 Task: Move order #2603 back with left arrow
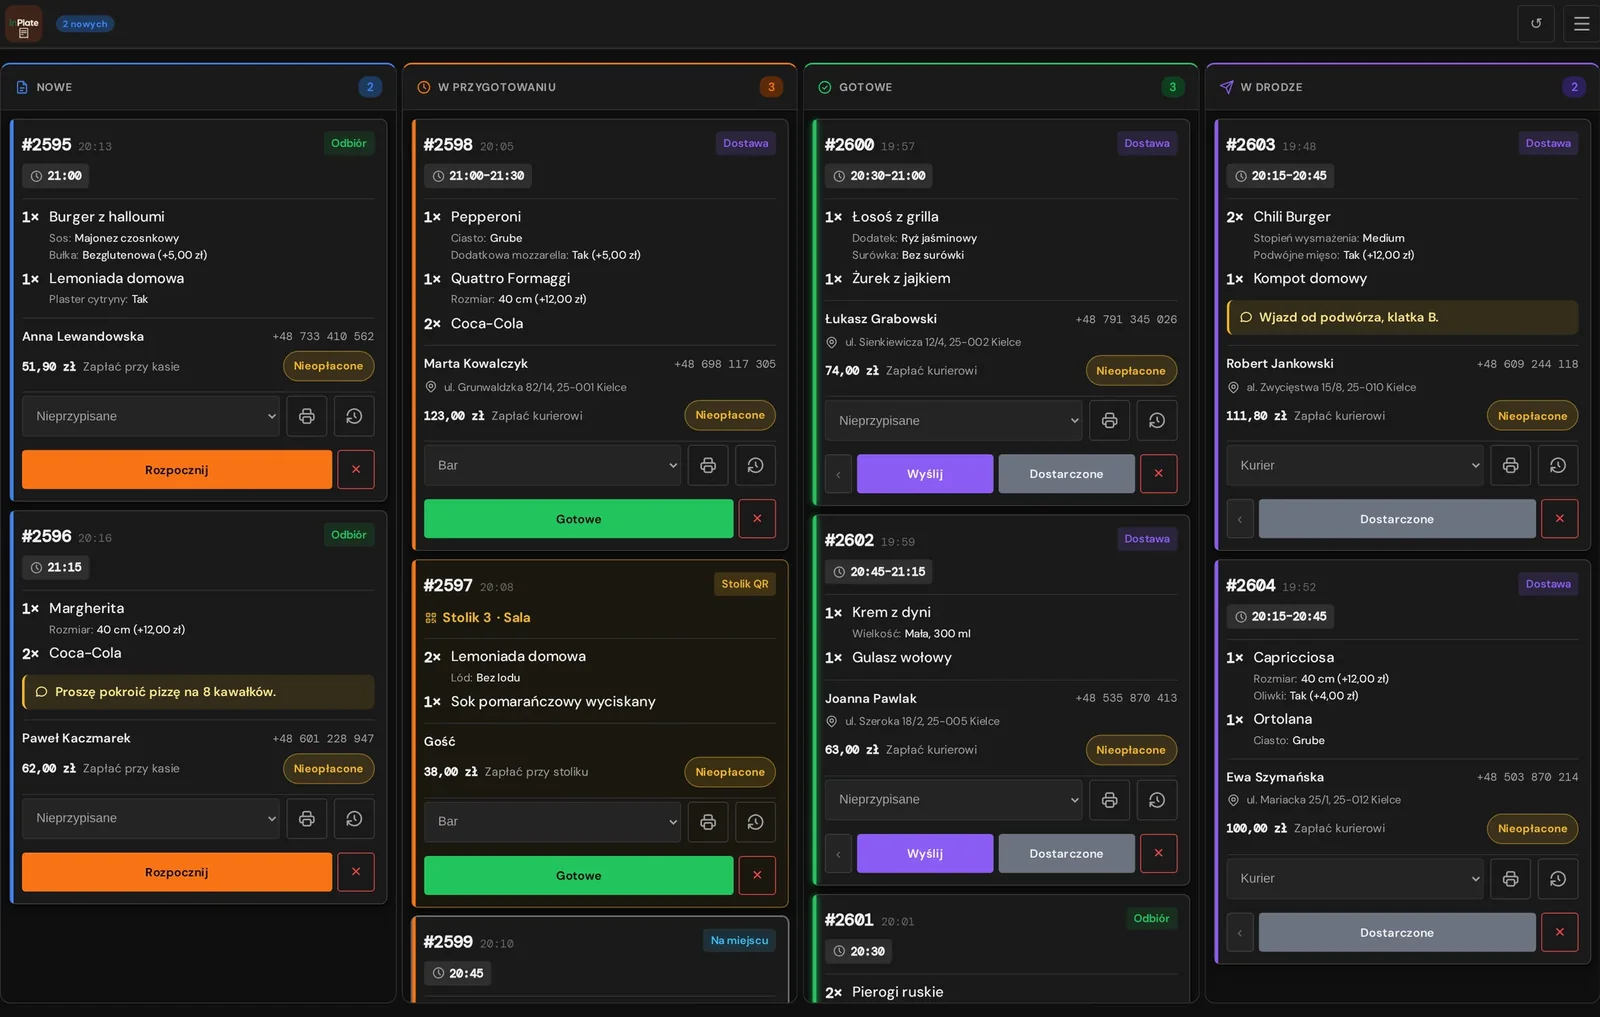click(x=1240, y=519)
